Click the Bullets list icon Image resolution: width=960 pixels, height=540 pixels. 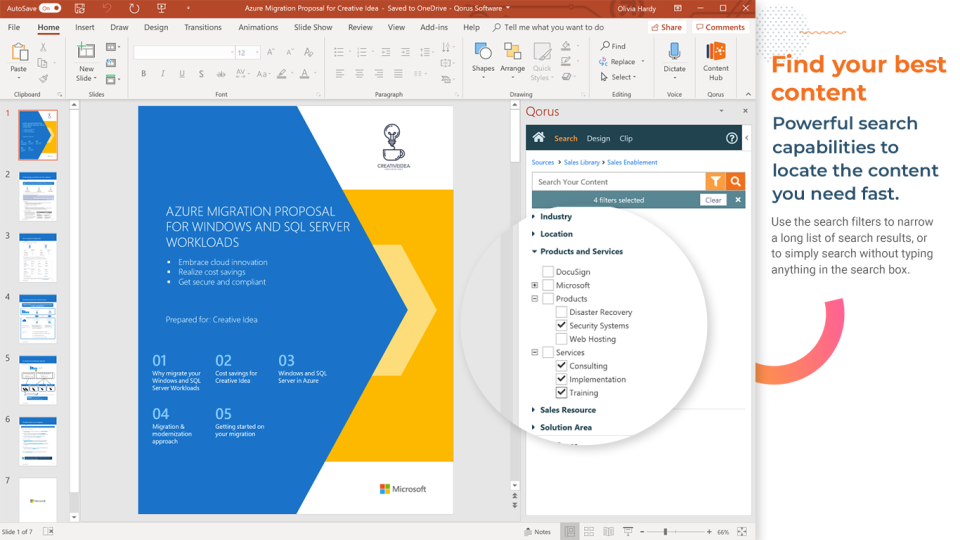pos(339,52)
